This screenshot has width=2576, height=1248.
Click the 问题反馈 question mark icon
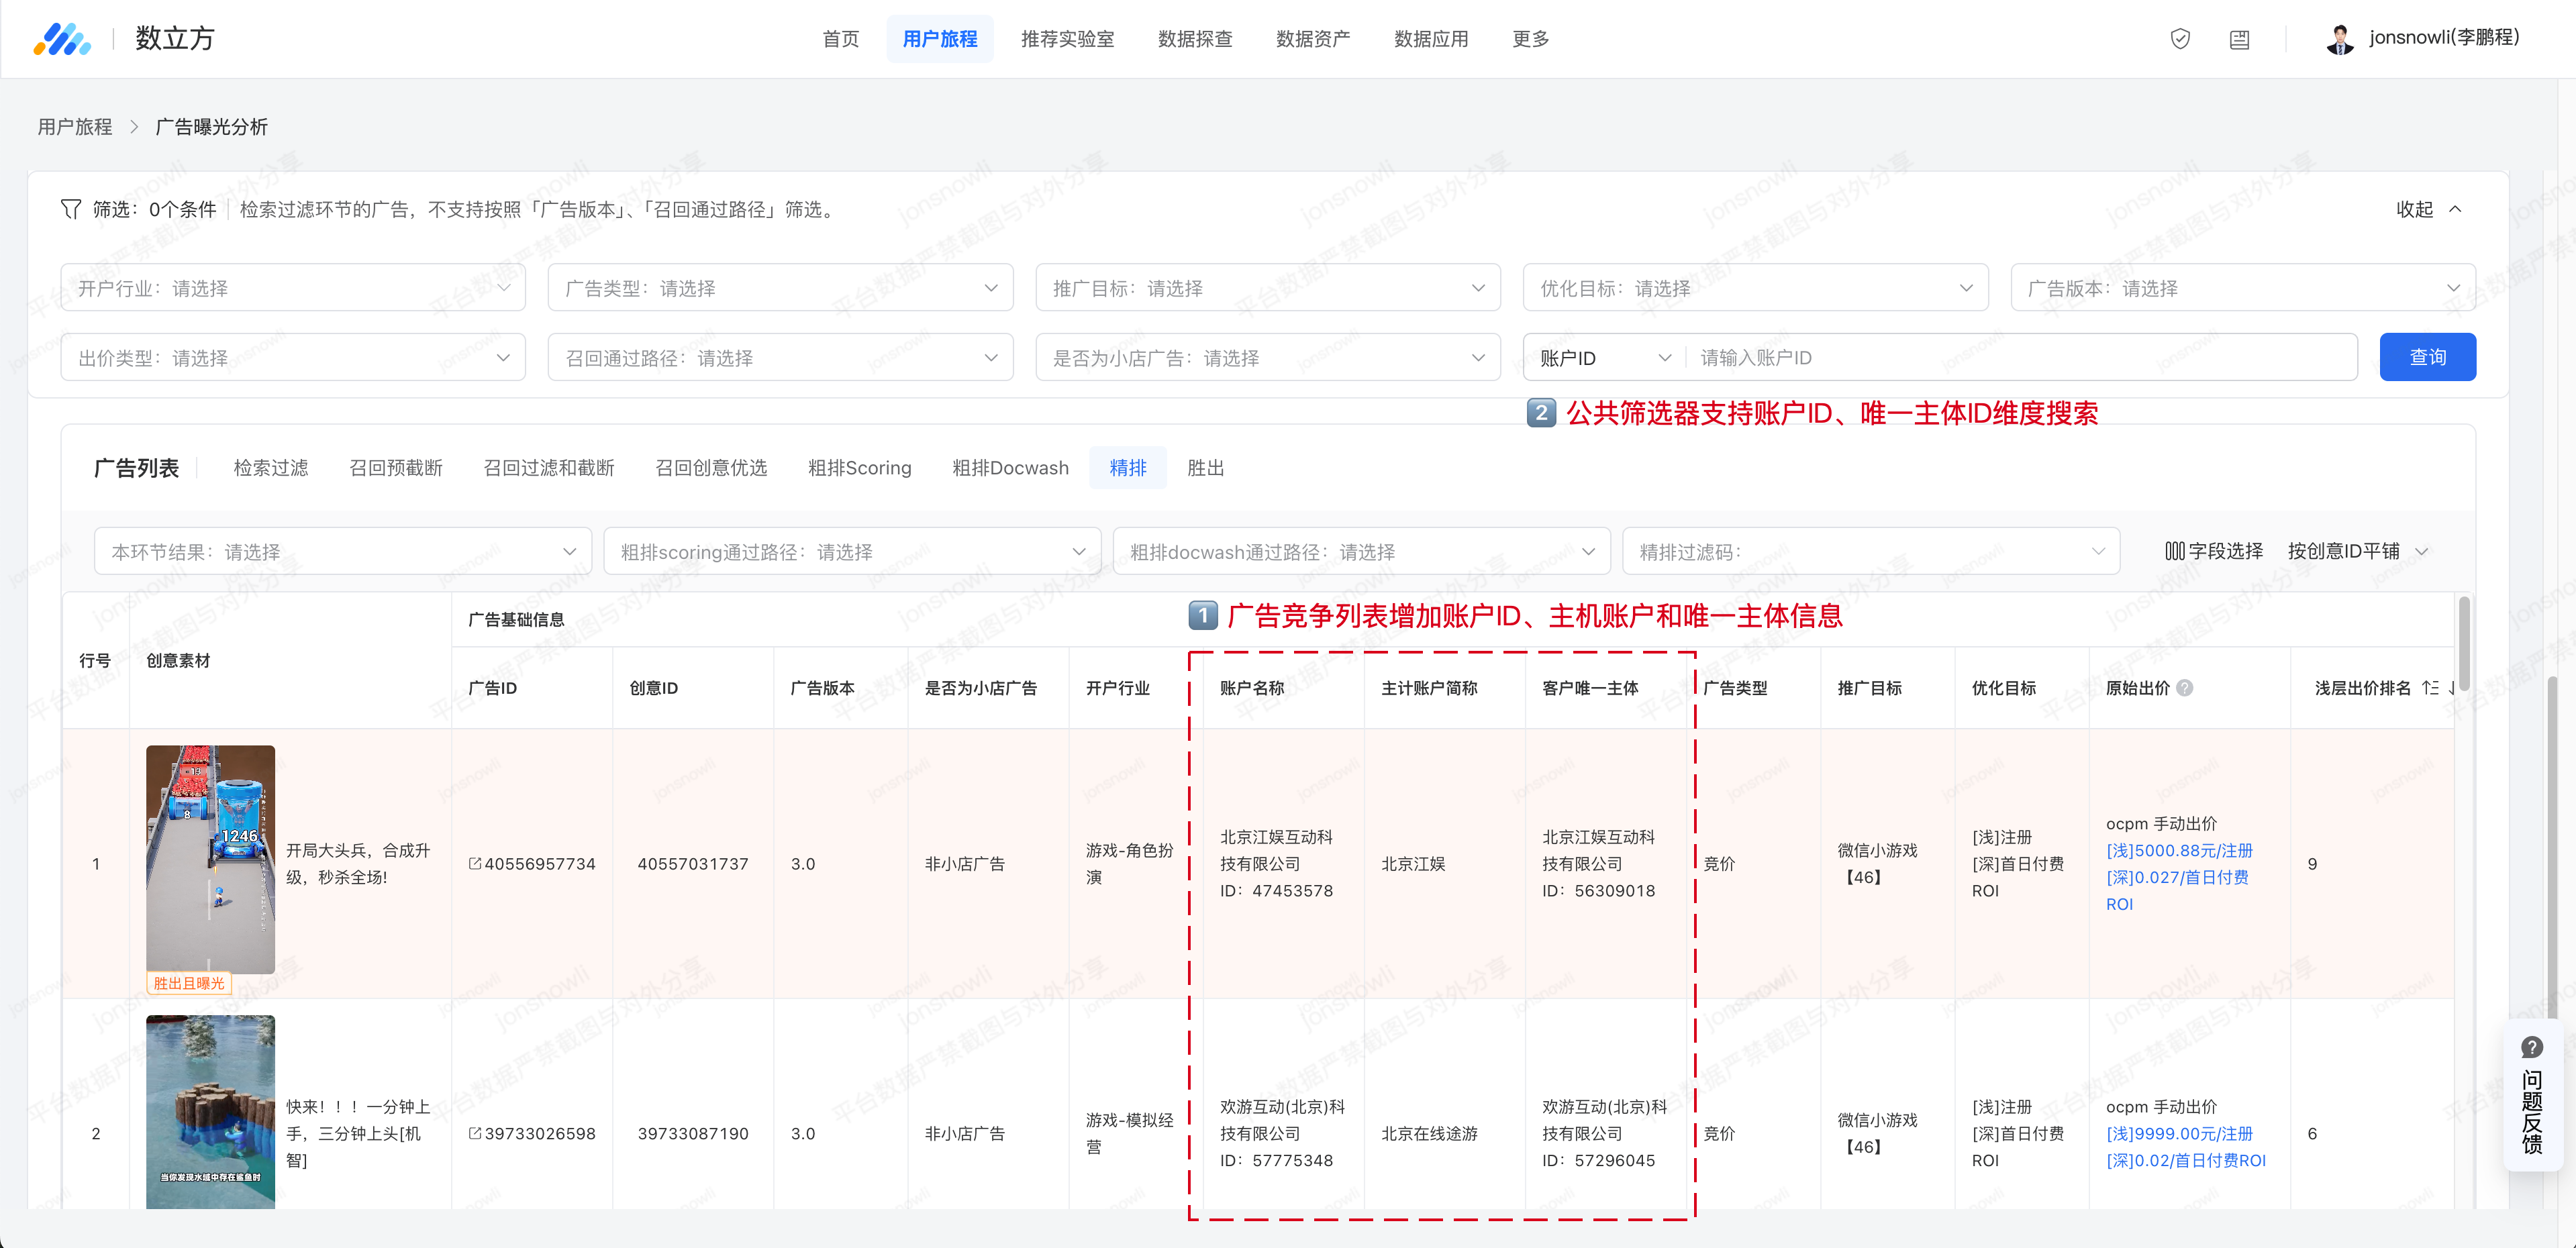coord(2531,1047)
